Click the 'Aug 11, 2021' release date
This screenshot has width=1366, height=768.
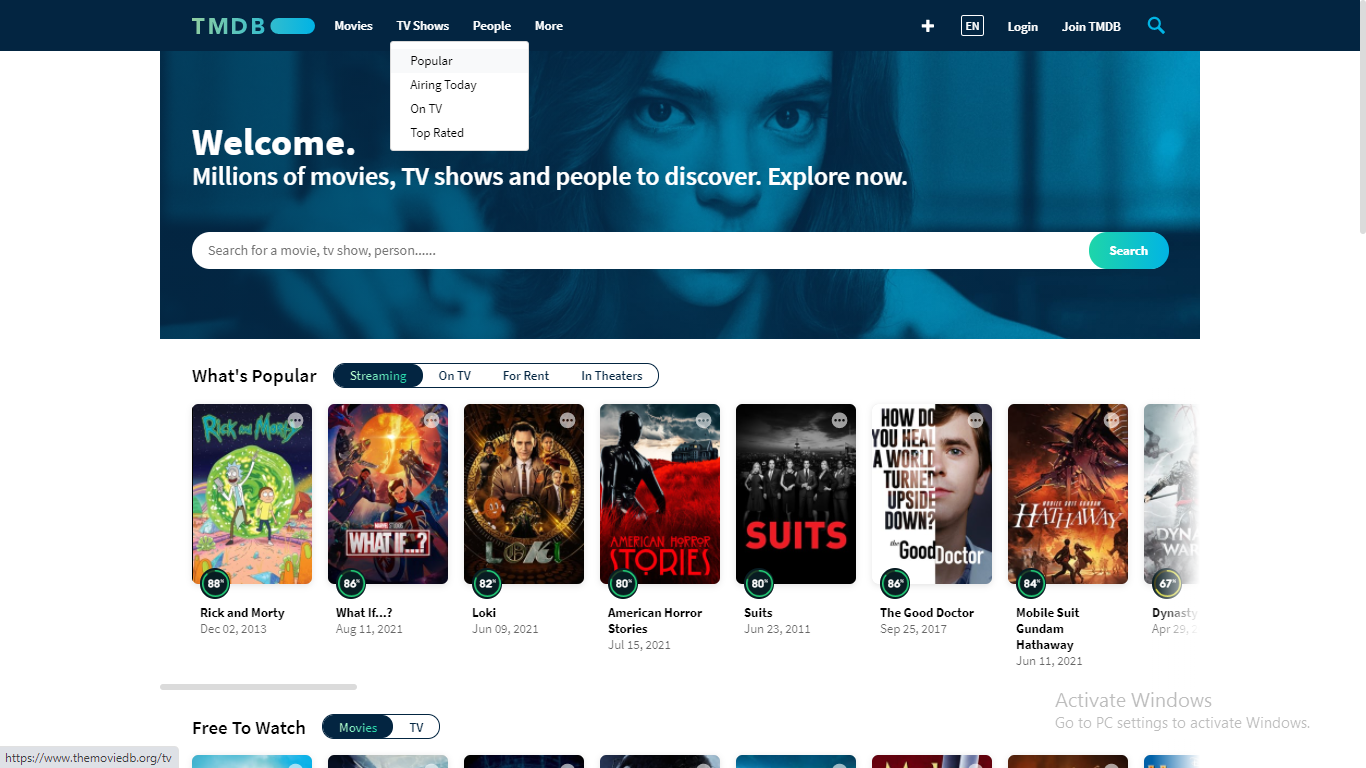(369, 629)
